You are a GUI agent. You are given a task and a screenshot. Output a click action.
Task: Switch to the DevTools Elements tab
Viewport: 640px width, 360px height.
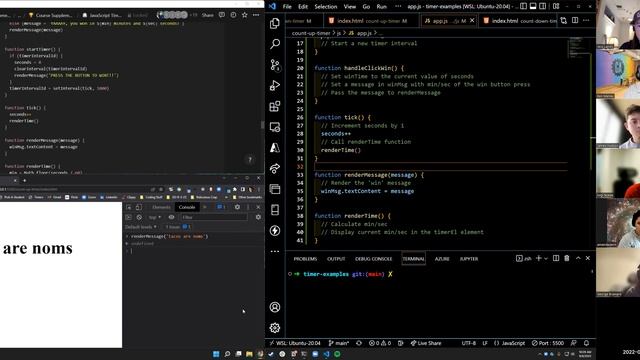click(161, 207)
